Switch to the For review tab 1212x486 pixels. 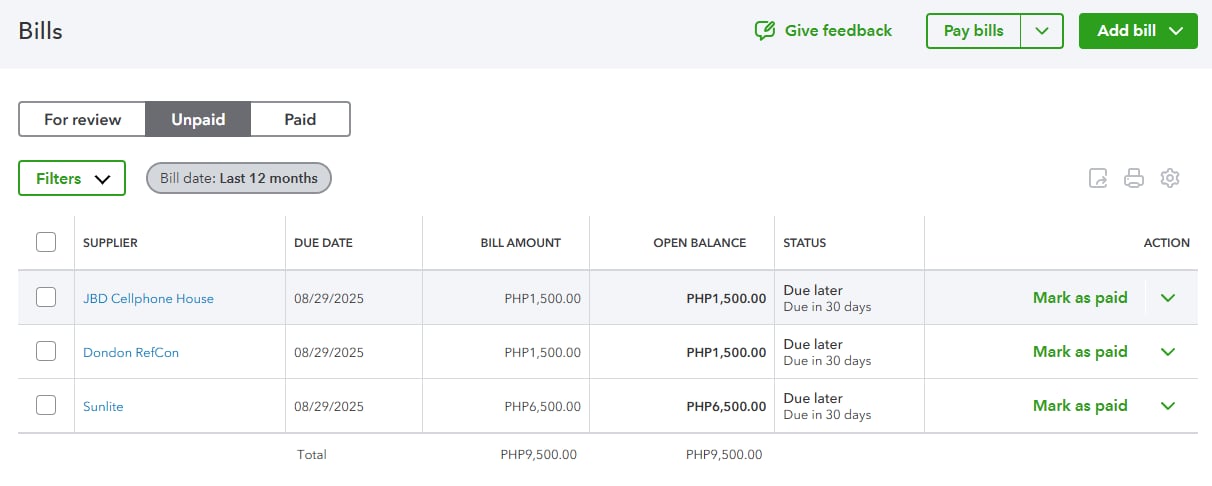(x=82, y=119)
